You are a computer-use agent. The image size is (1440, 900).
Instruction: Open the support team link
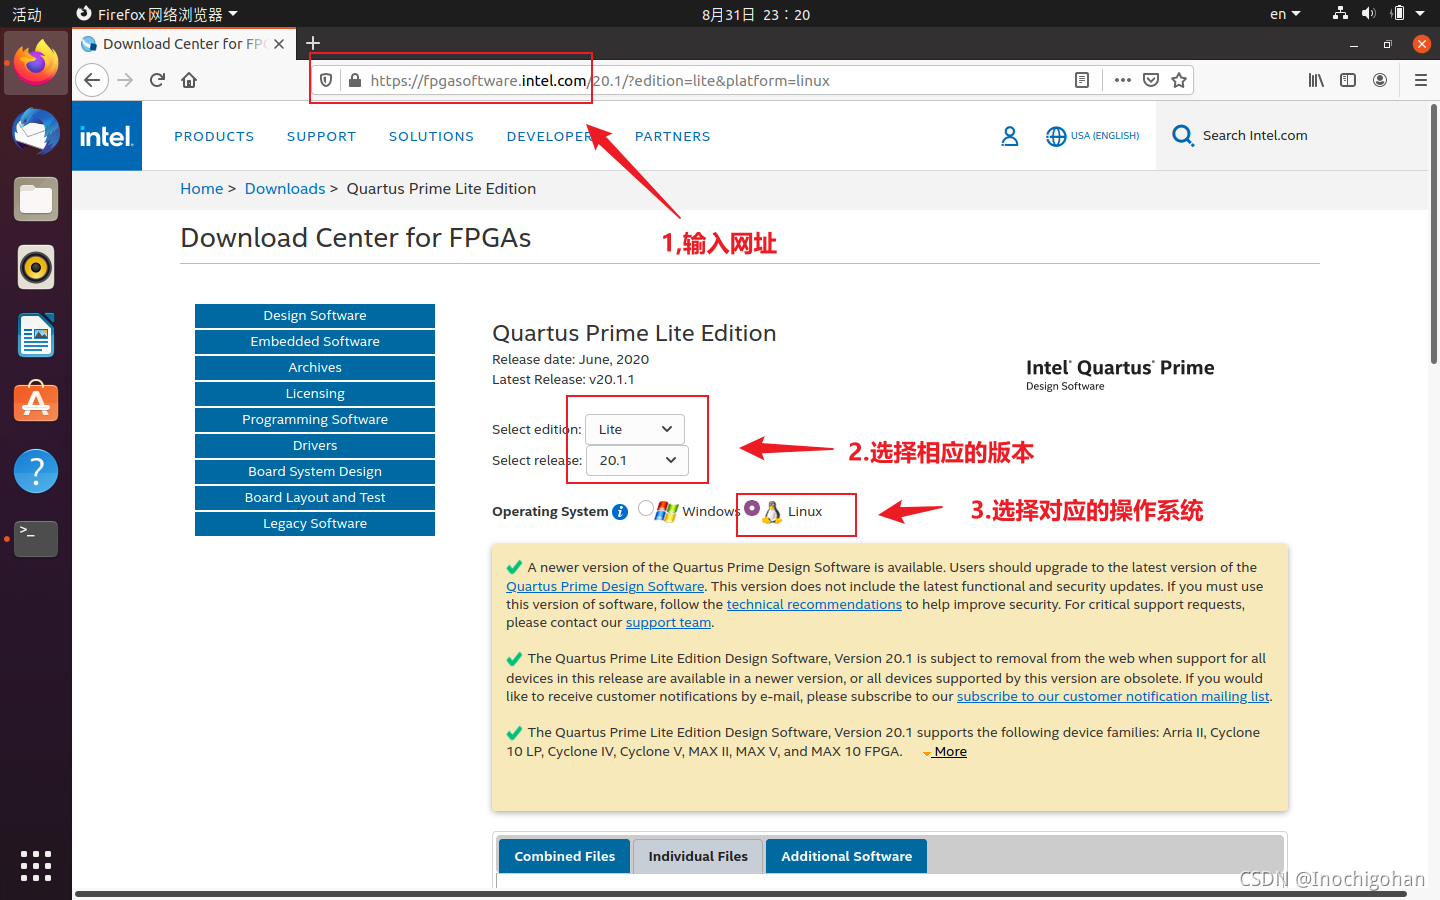click(x=668, y=623)
